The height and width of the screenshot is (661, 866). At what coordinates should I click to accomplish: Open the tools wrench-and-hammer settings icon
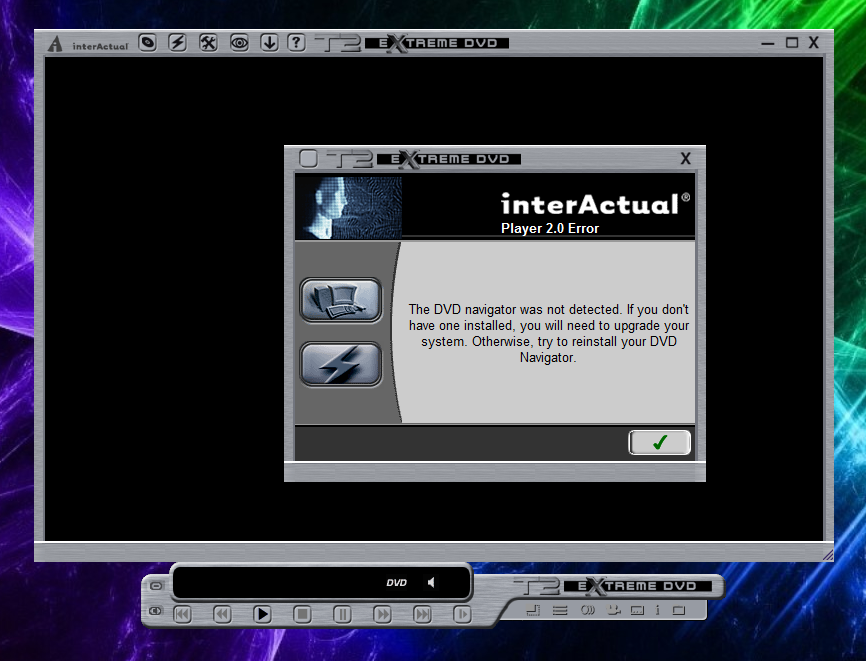tap(208, 43)
